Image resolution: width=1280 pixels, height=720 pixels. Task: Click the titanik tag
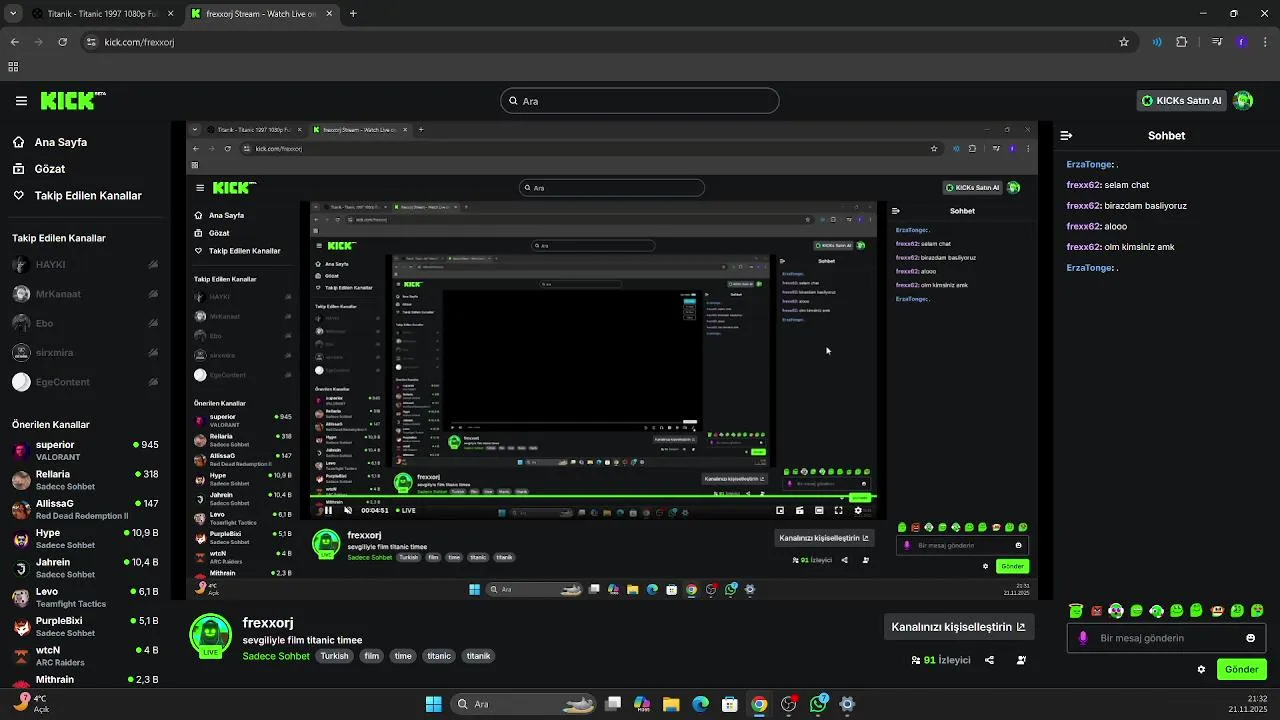tap(478, 656)
